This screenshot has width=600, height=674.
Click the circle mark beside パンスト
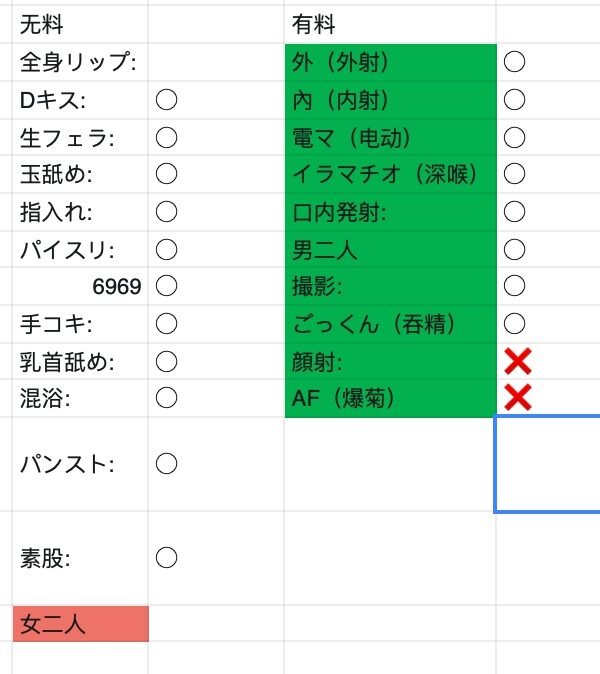click(167, 463)
